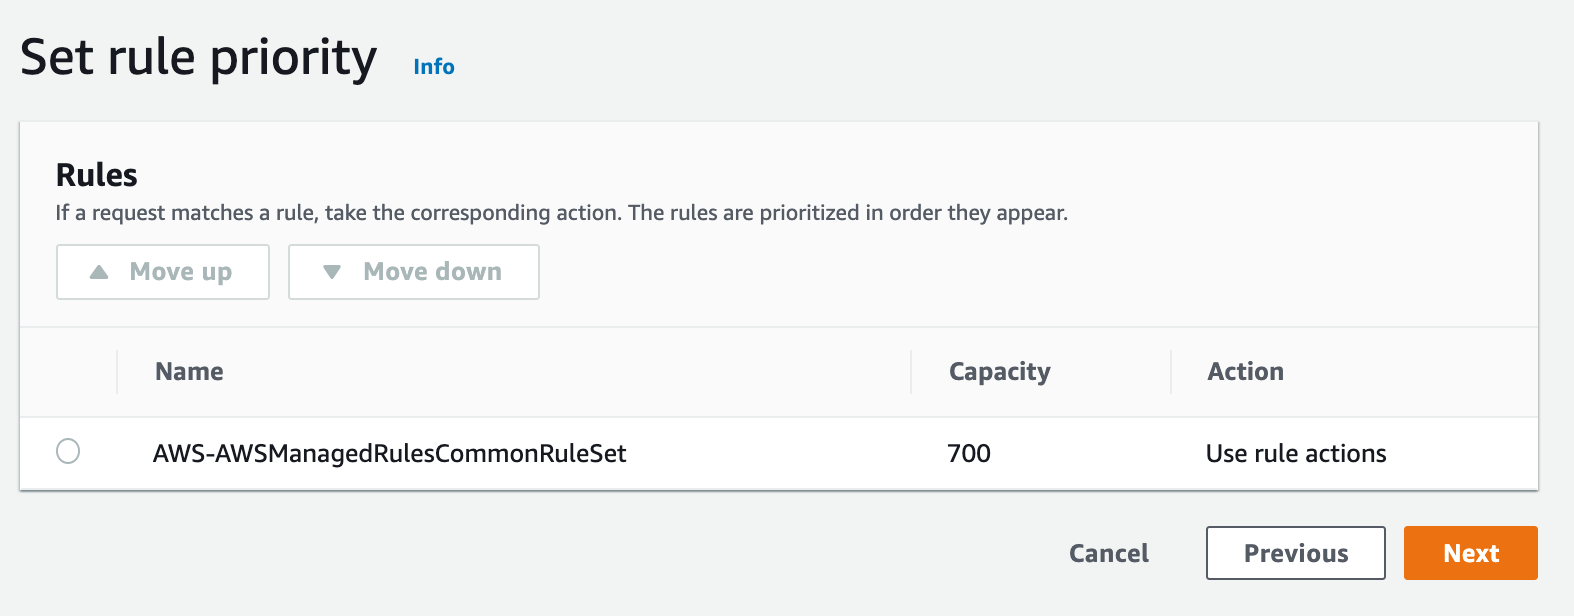This screenshot has width=1574, height=616.
Task: Click the Rules section heading
Action: [97, 175]
